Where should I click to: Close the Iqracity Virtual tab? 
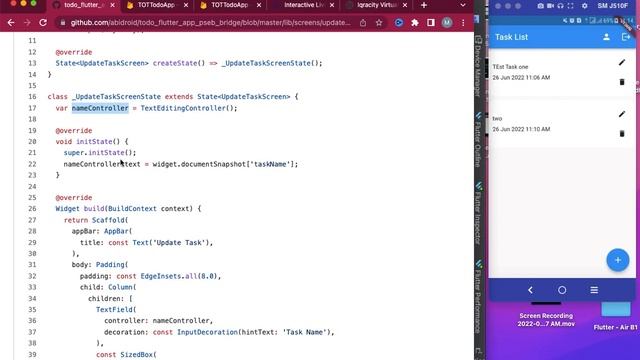[404, 5]
